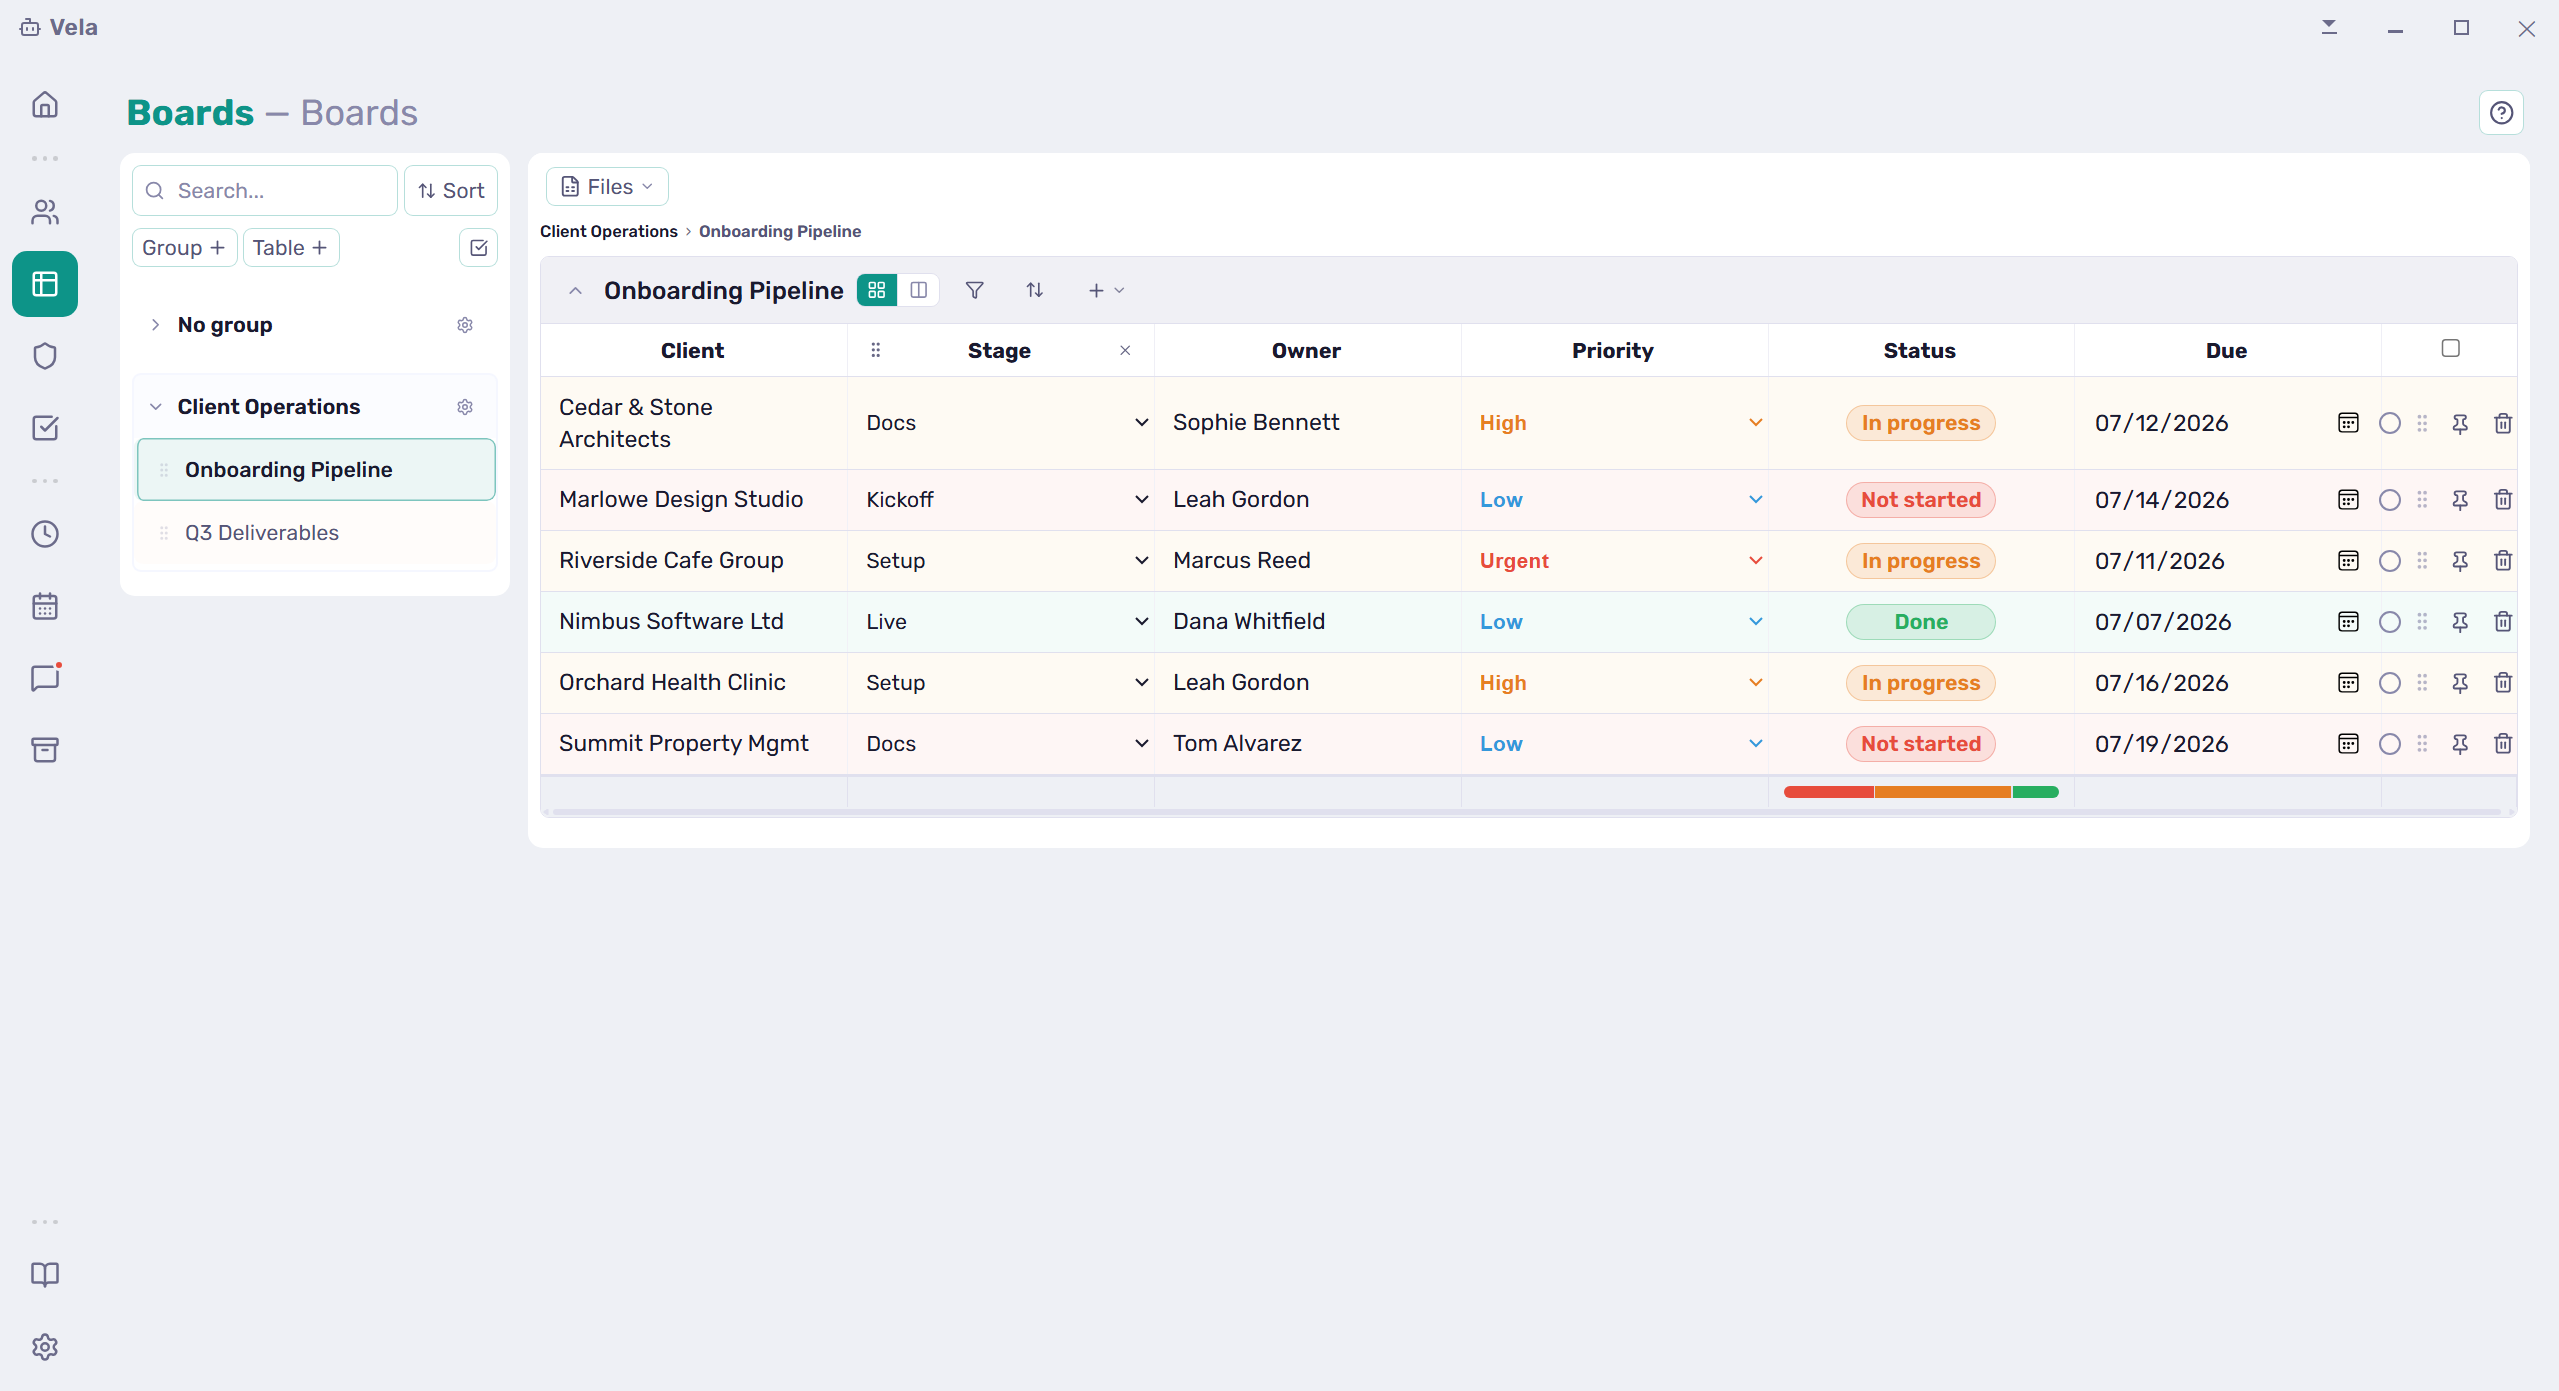Switch to the split column view
This screenshot has width=2559, height=1391.
coord(918,290)
